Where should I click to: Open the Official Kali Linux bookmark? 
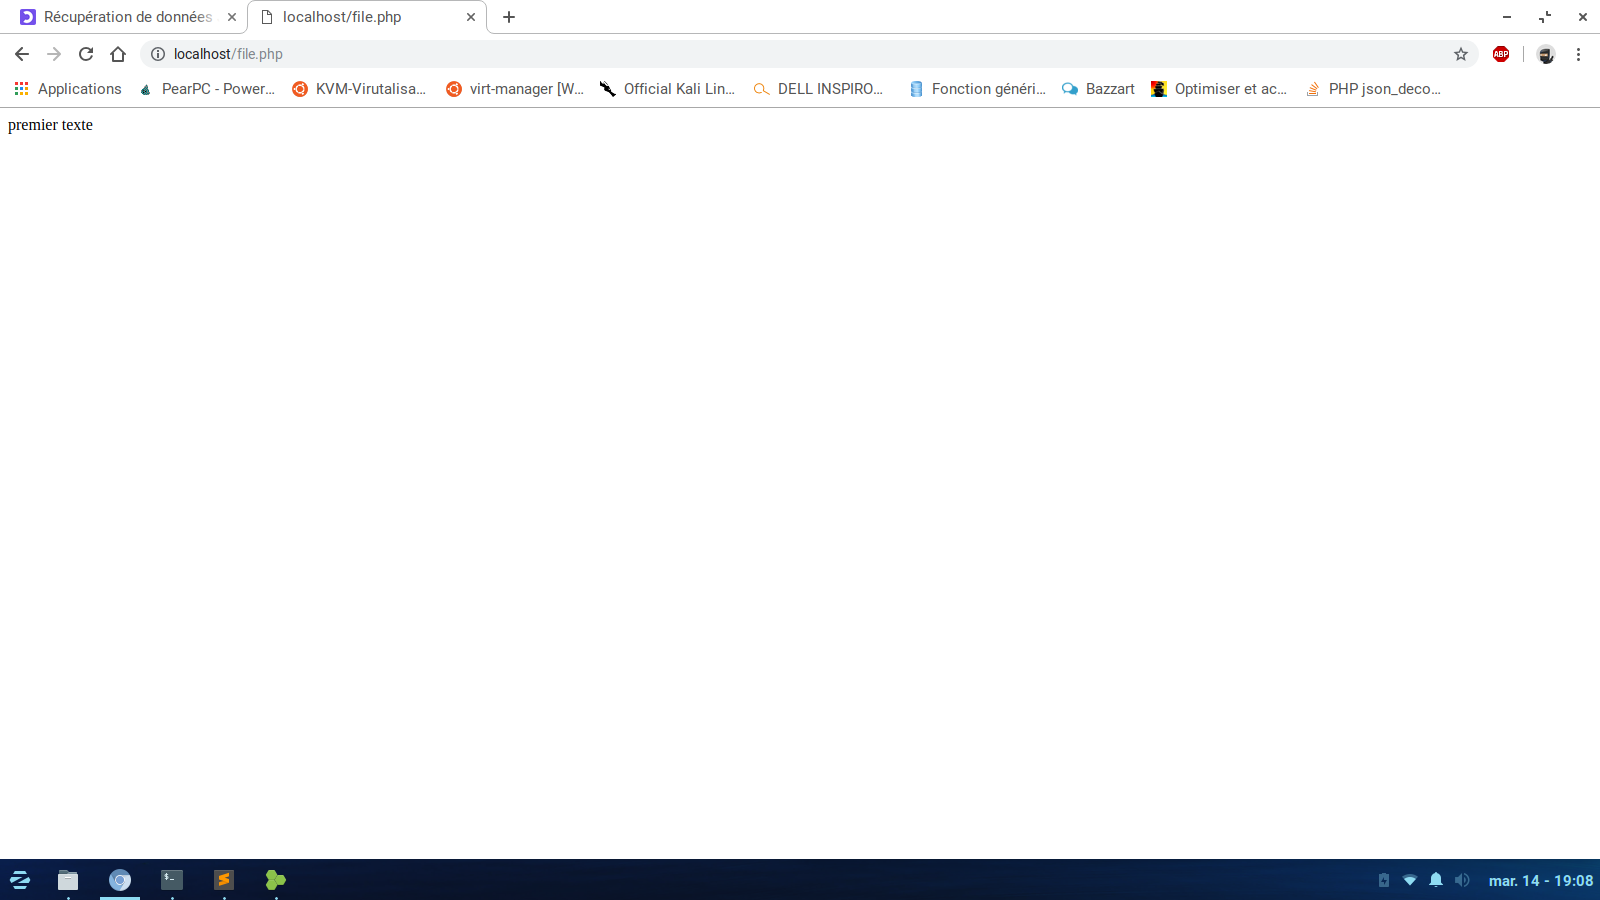pyautogui.click(x=667, y=89)
